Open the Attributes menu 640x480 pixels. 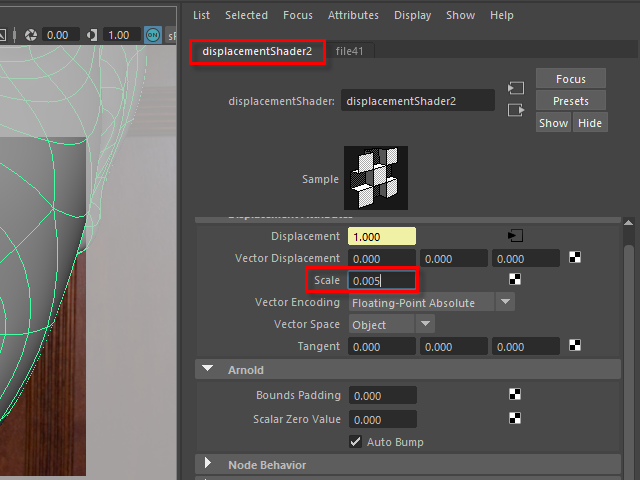pyautogui.click(x=353, y=15)
